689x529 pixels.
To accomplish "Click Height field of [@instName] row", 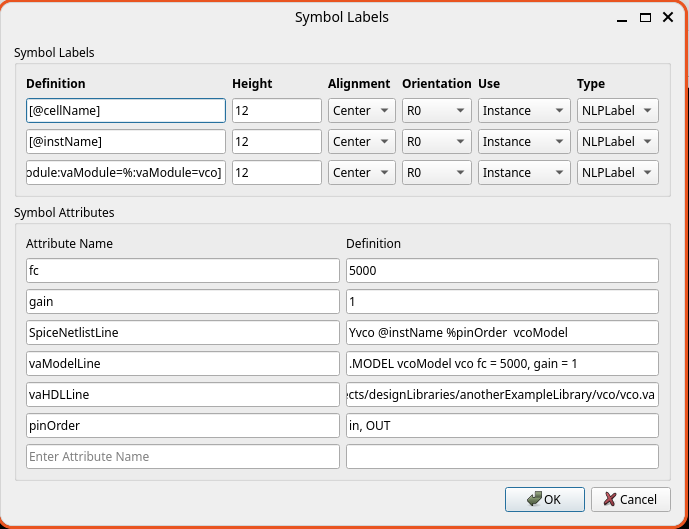I will coord(276,142).
